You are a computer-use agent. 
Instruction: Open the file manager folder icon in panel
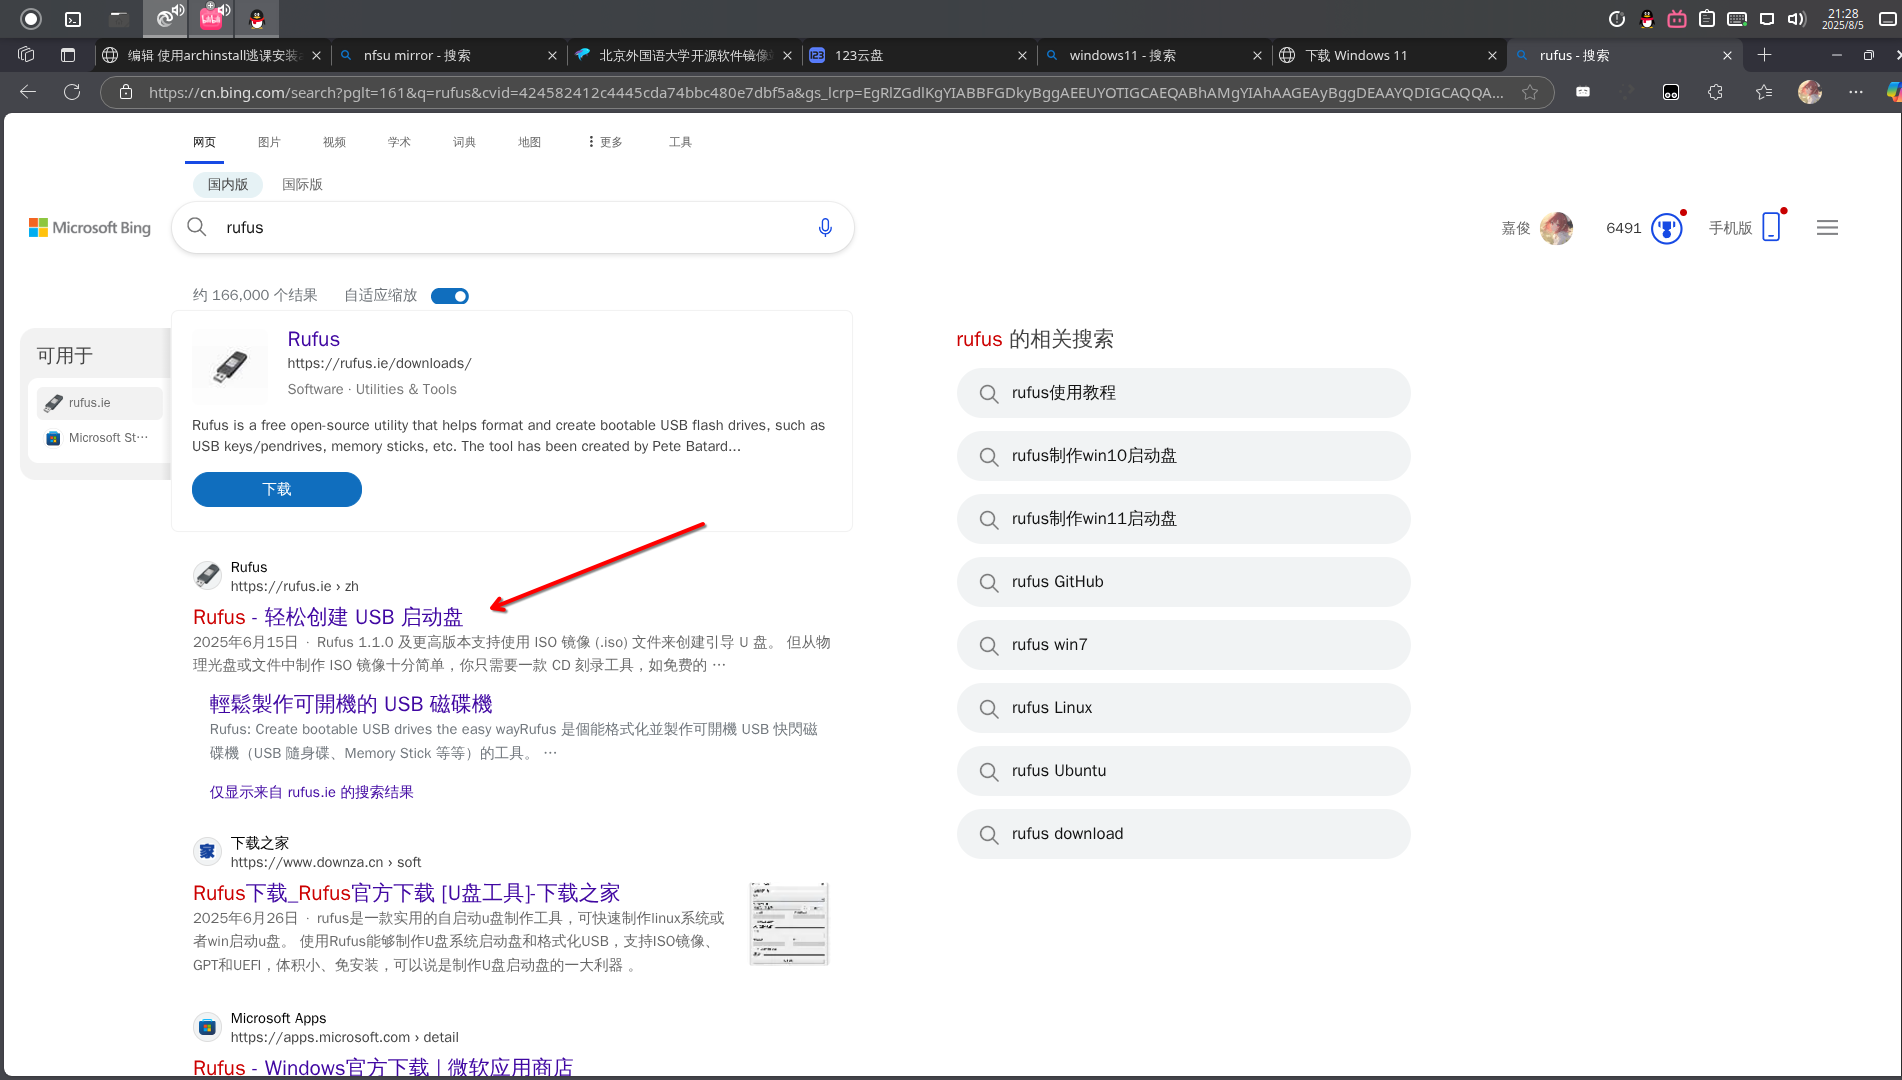(x=118, y=18)
